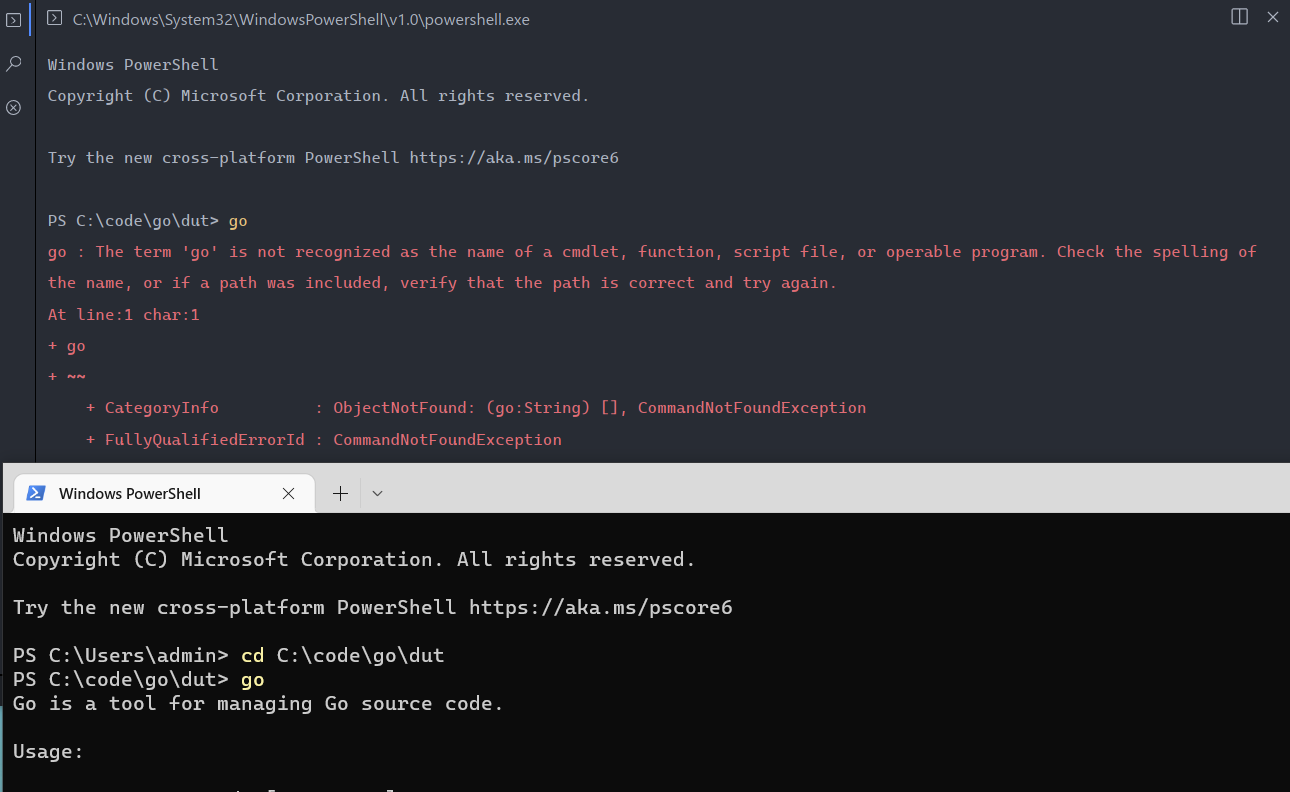Focus the powershell.exe title bar
The image size is (1290, 792).
300,19
